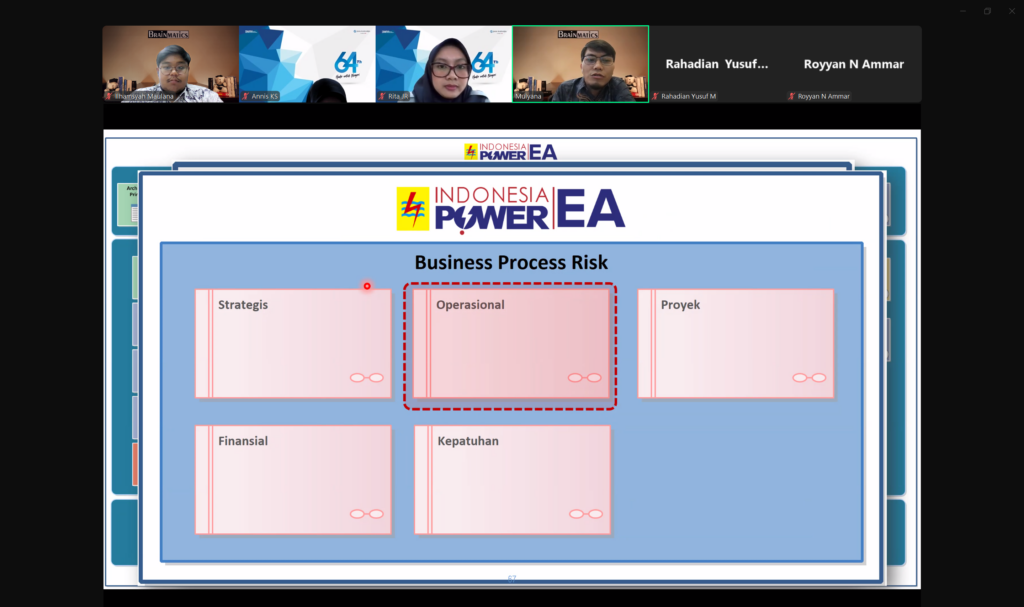Click the link icon in Proyek box
The height and width of the screenshot is (607, 1024).
[x=809, y=378]
